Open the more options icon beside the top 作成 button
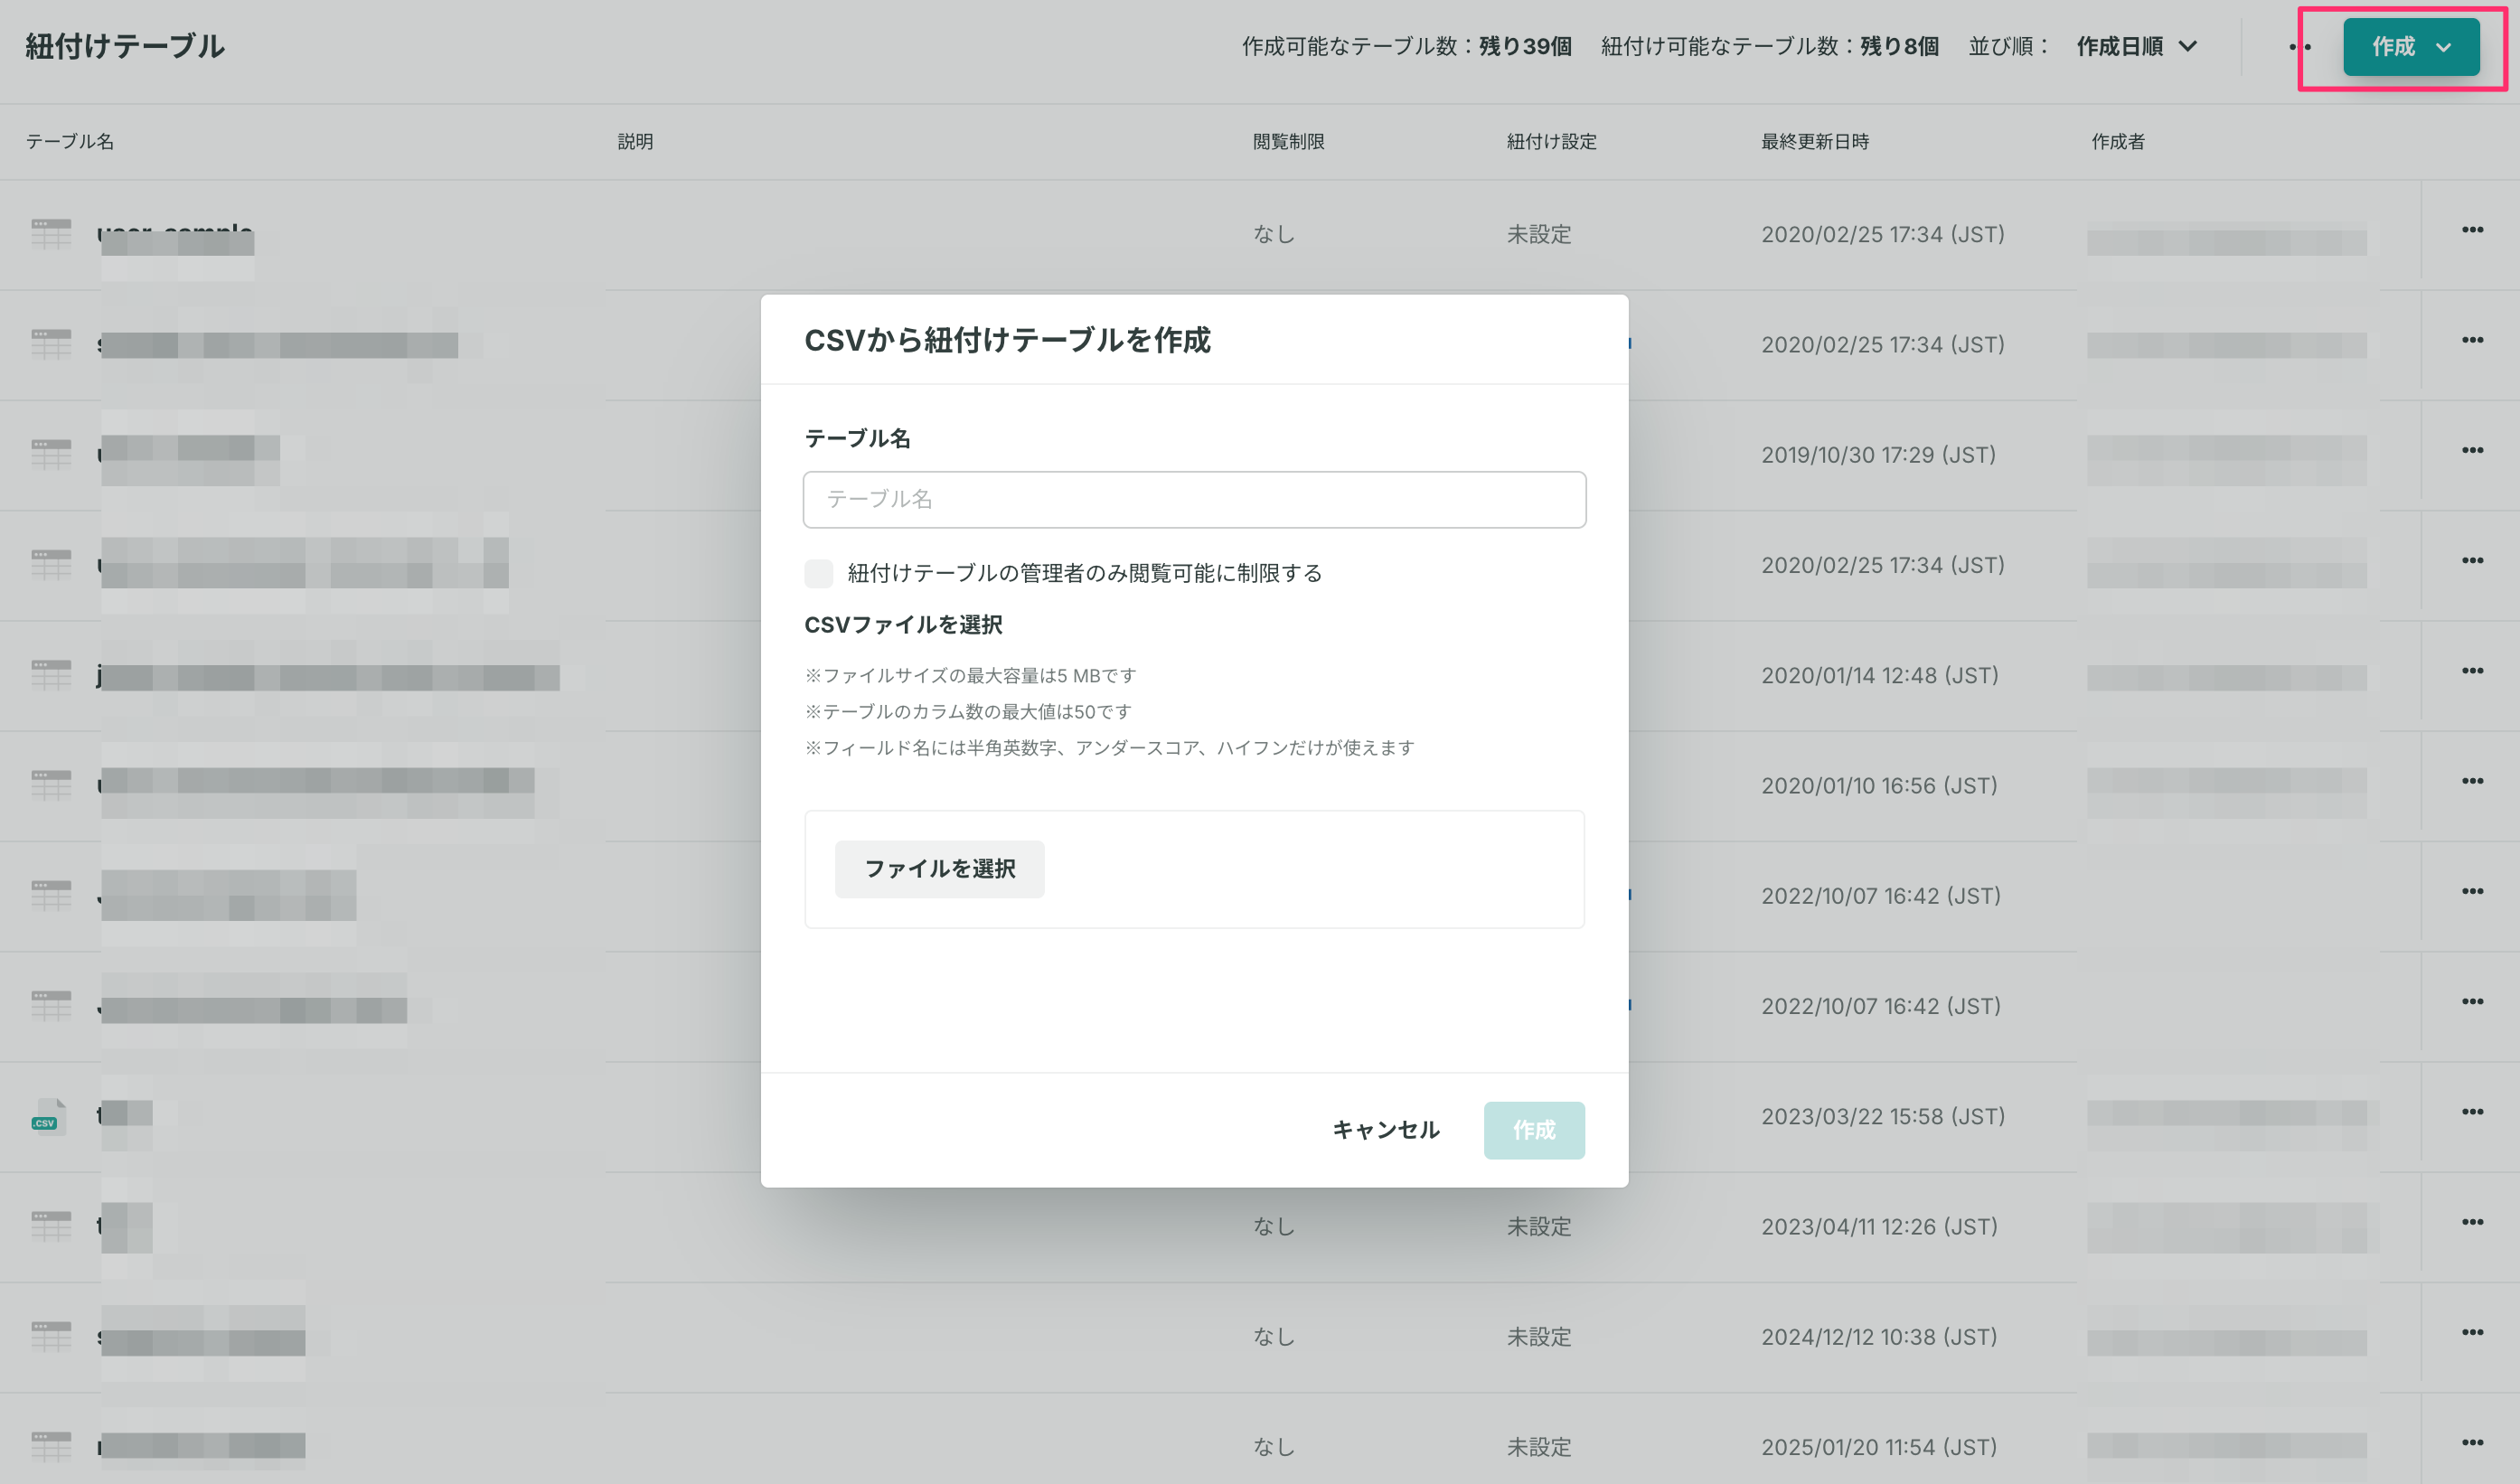The width and height of the screenshot is (2520, 1484). click(x=2299, y=46)
